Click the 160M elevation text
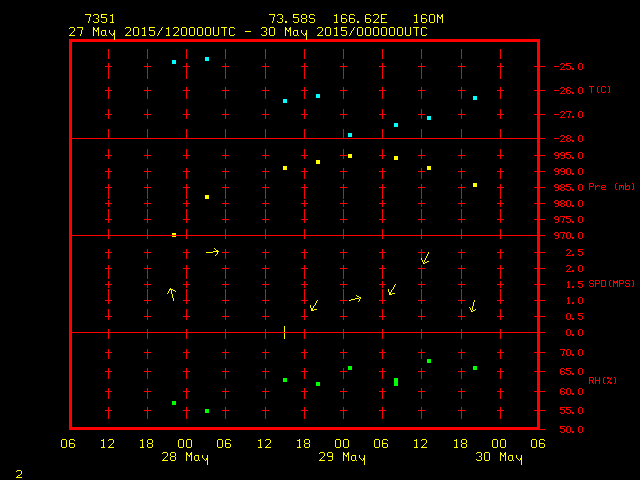Viewport: 640px width, 480px height. tap(428, 19)
